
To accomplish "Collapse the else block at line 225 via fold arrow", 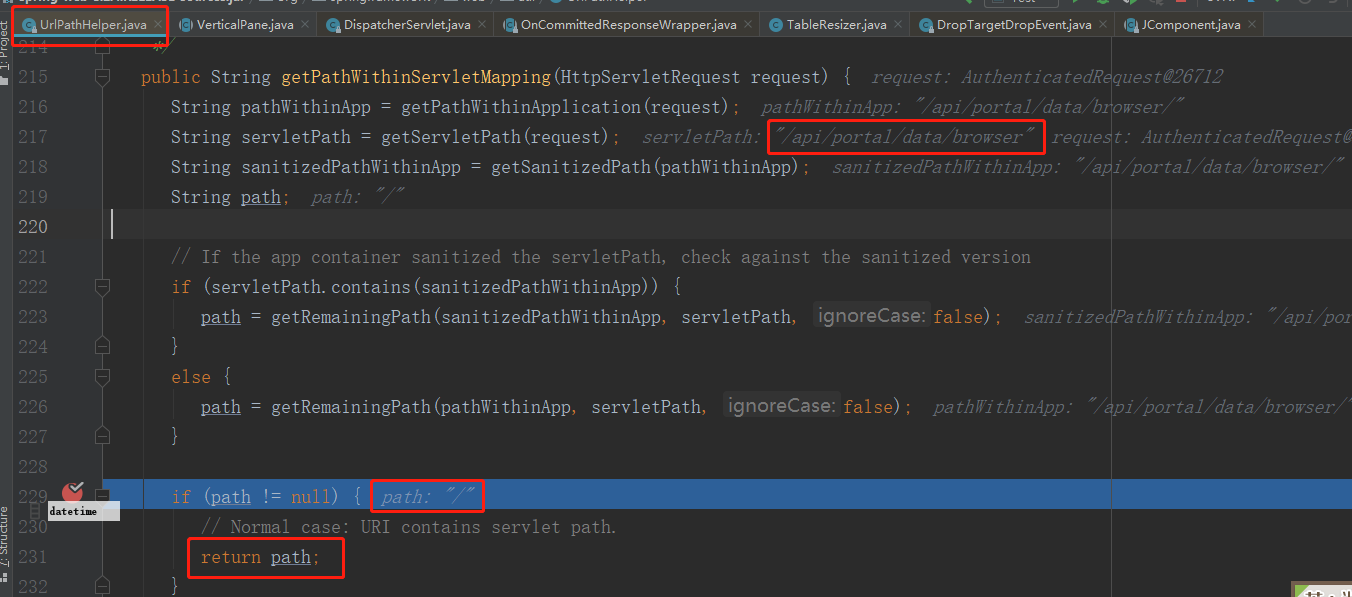I will tap(101, 377).
